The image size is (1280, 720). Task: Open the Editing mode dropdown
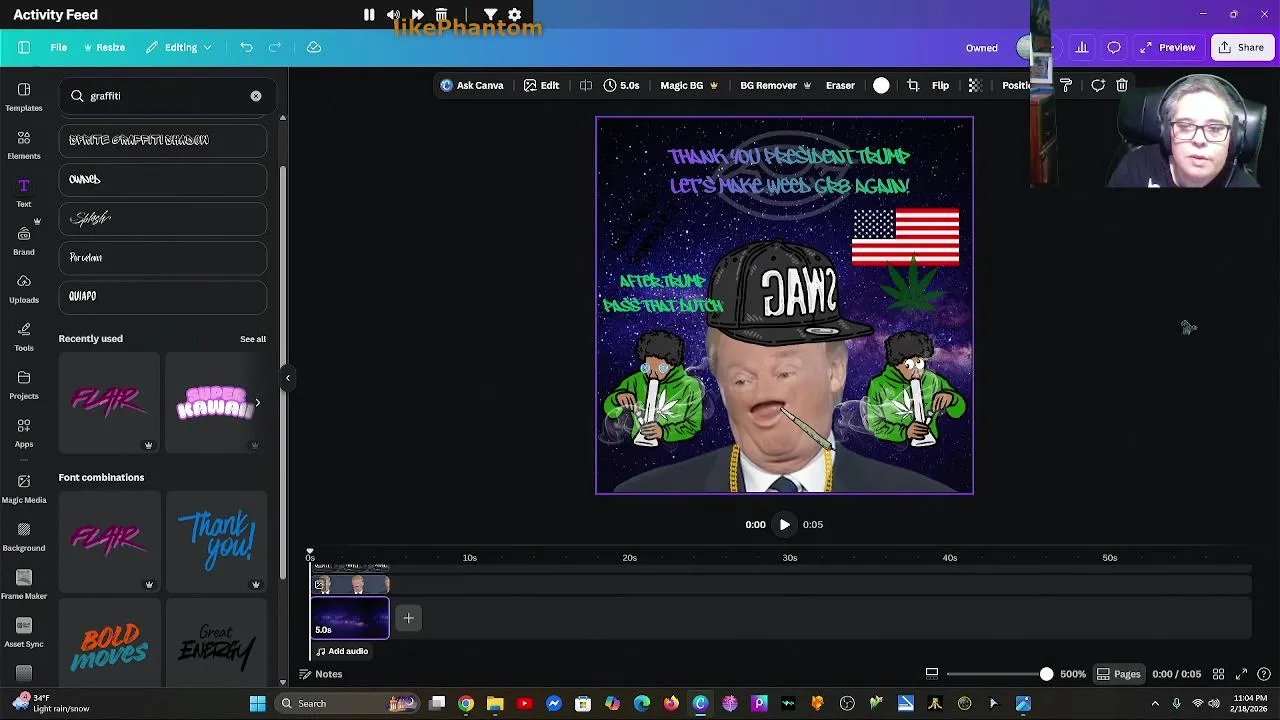(179, 47)
